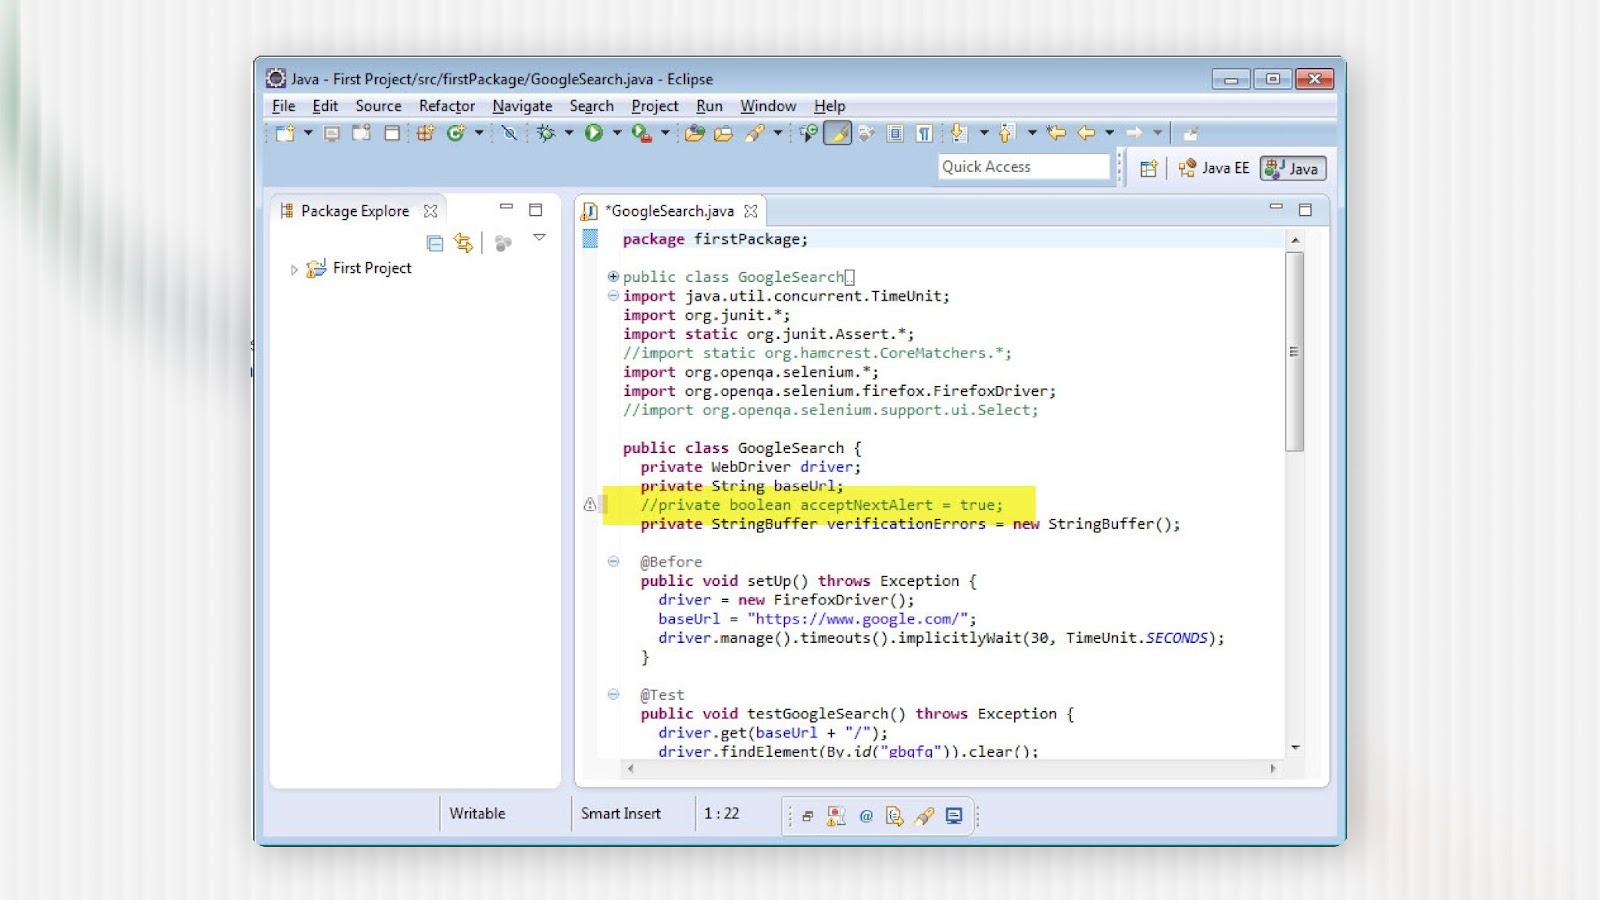Click Last Edit Location arrow icon
The height and width of the screenshot is (900, 1600).
click(1056, 133)
